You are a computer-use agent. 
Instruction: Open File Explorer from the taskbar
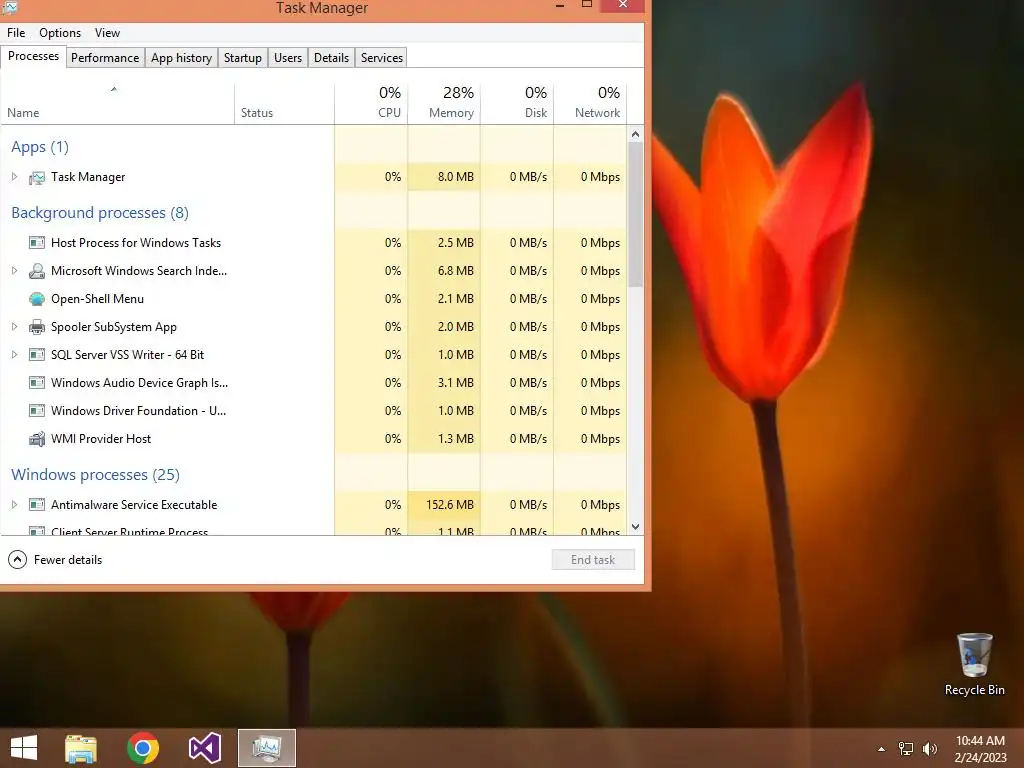(x=81, y=748)
